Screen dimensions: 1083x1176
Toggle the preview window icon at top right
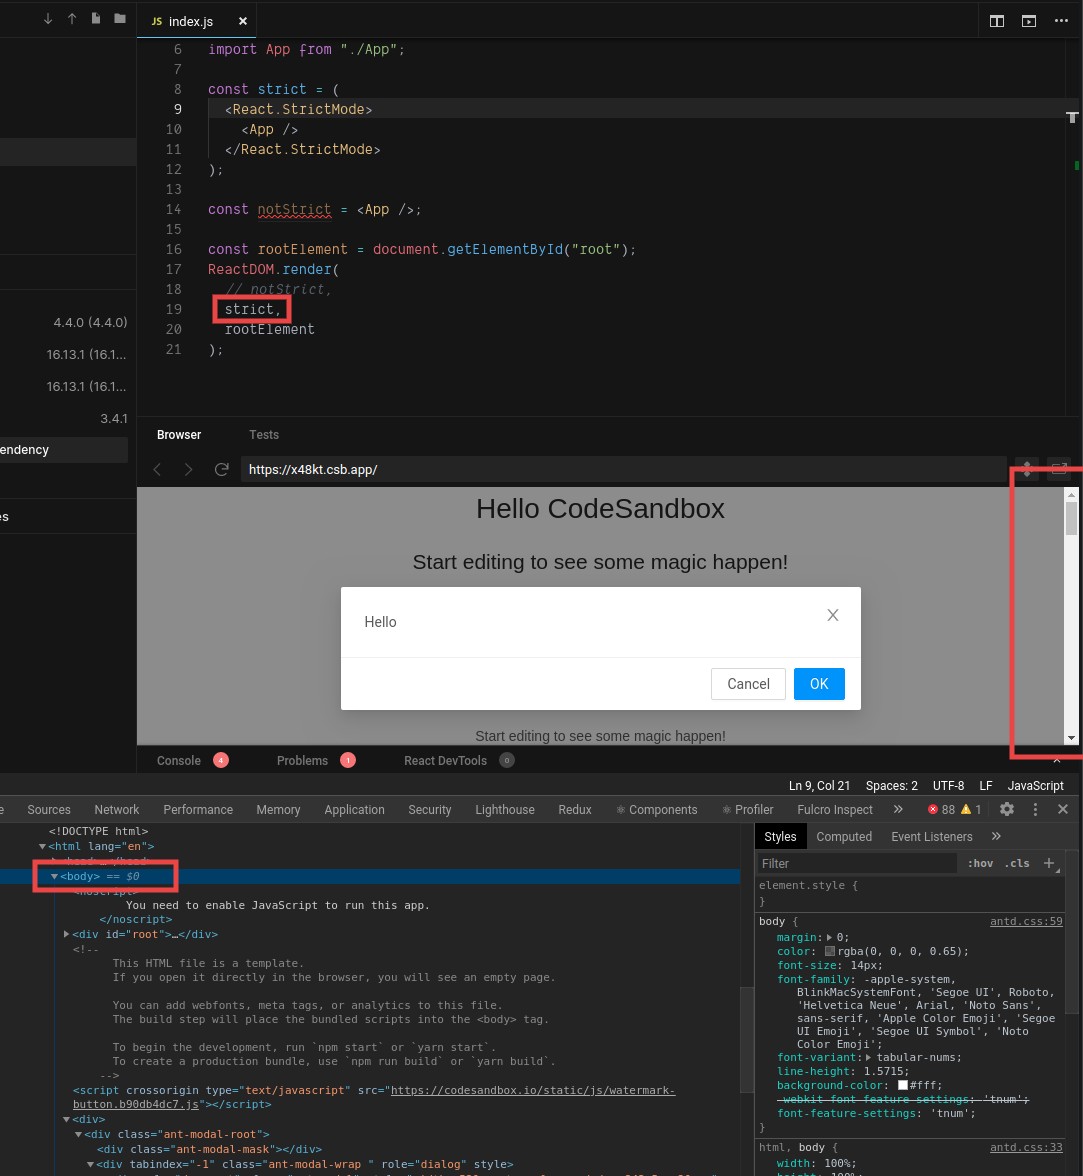point(1029,21)
